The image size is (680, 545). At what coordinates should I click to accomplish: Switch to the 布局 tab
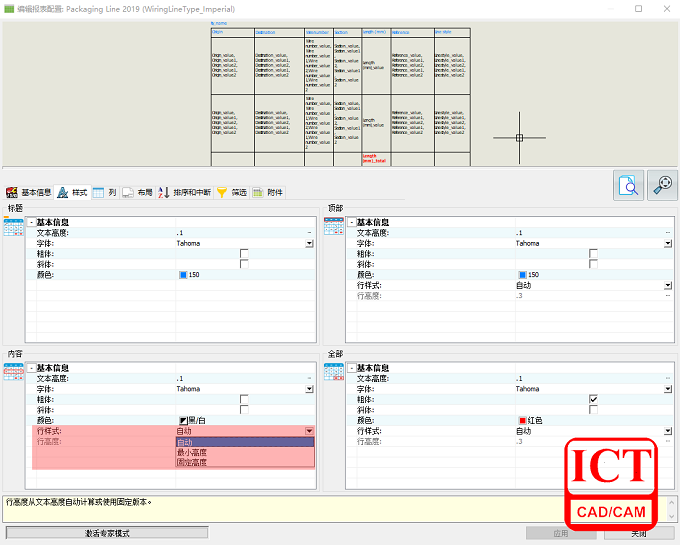click(x=137, y=193)
